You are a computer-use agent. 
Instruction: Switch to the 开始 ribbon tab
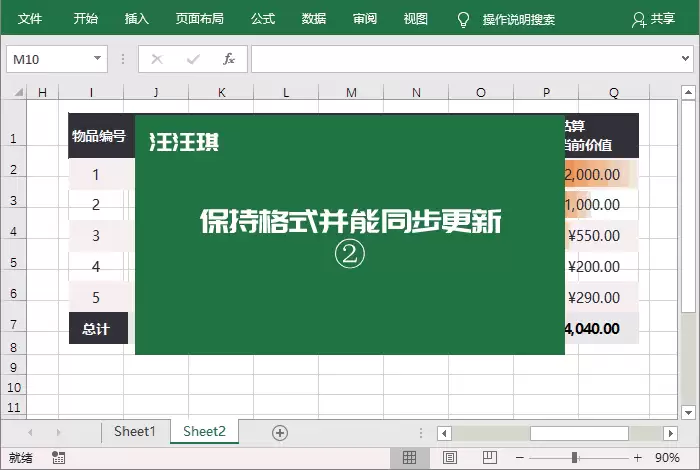click(x=86, y=19)
